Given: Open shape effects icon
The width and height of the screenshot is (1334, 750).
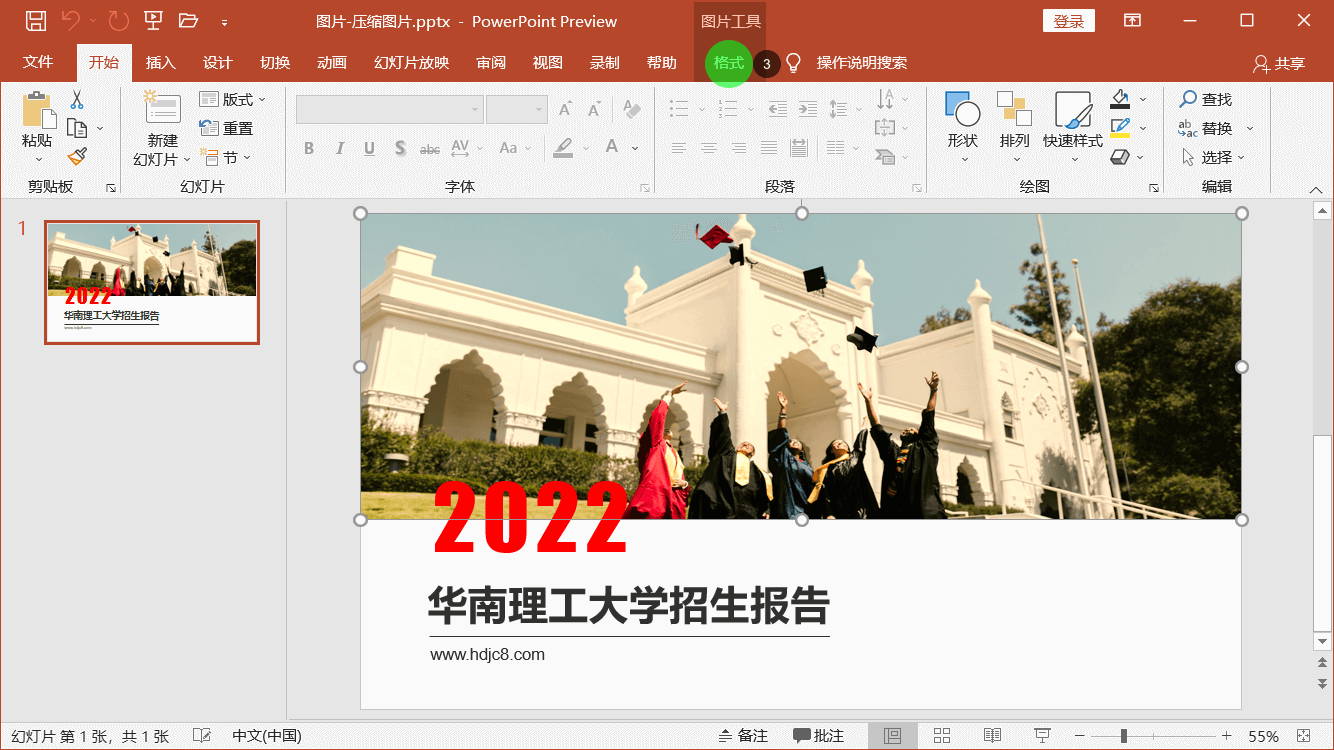Looking at the screenshot, I should (x=1120, y=157).
